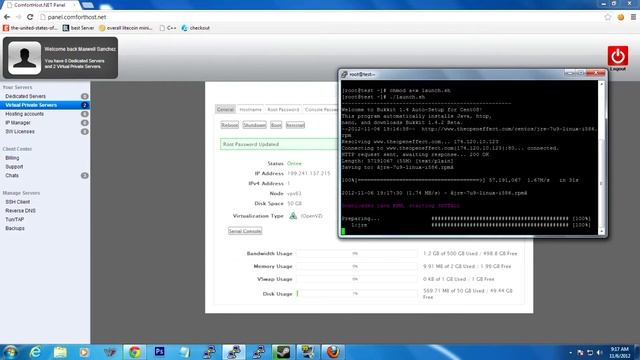The width and height of the screenshot is (640, 360).
Task: Select Virtual Private Servers in the sidebar
Action: point(45,105)
